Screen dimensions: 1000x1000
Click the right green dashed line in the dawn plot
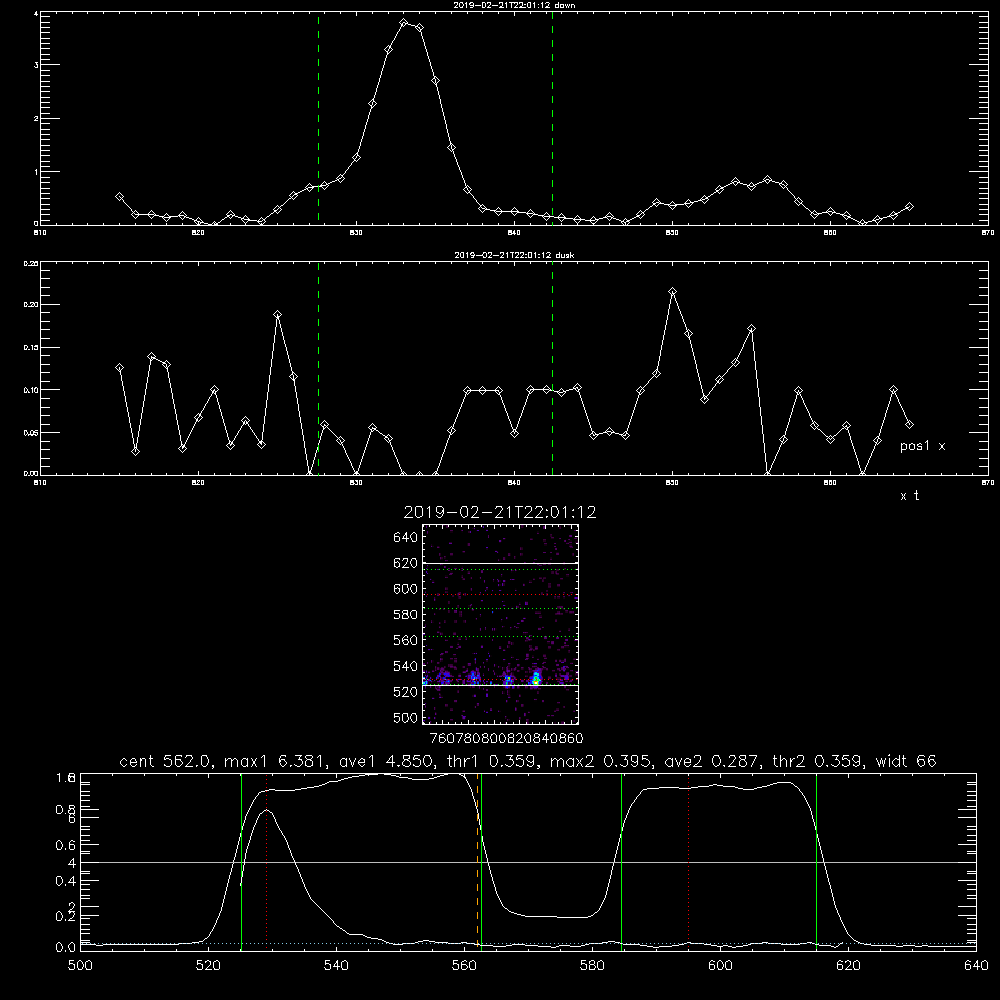(552, 119)
